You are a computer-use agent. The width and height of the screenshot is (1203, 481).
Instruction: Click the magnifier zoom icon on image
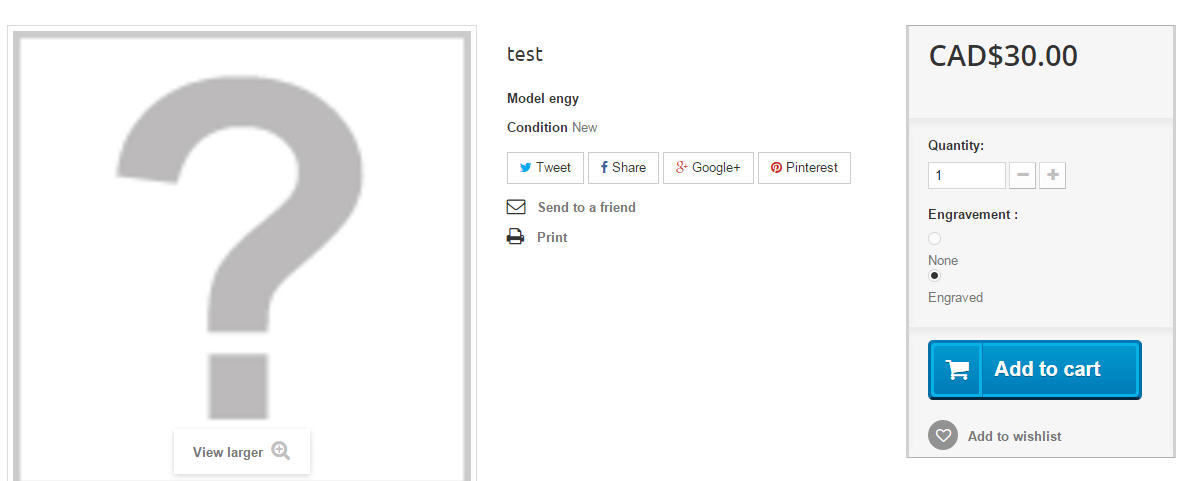click(281, 451)
